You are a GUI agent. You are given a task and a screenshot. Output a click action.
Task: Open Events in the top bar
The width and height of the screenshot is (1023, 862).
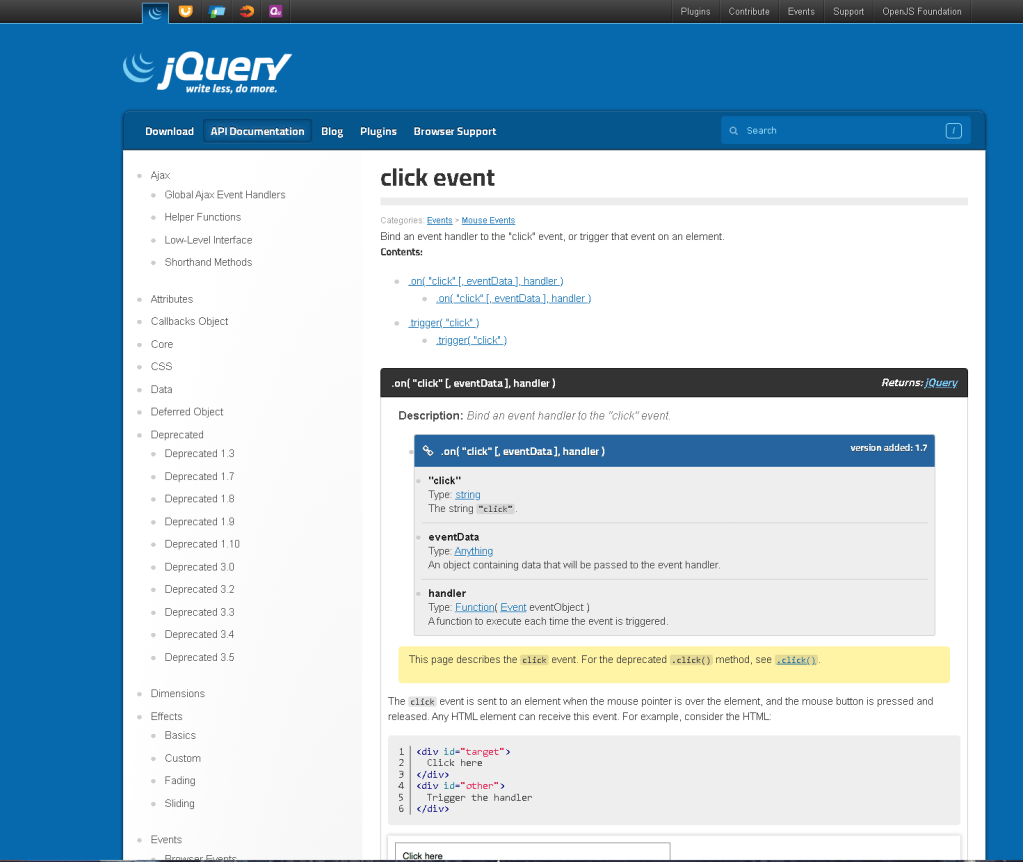click(x=801, y=12)
